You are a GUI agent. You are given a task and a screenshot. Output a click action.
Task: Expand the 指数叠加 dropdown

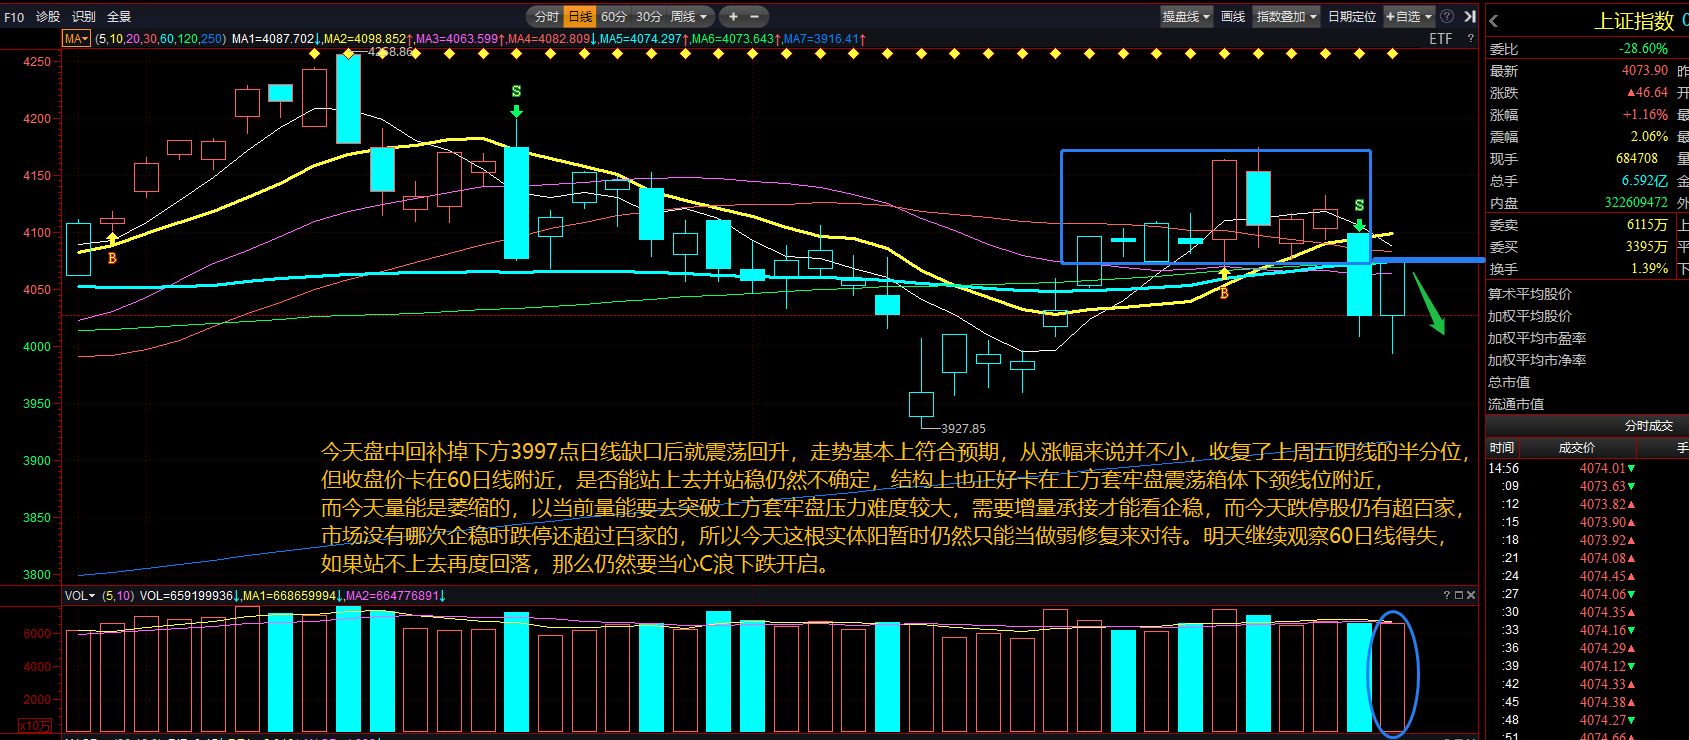coord(1287,16)
